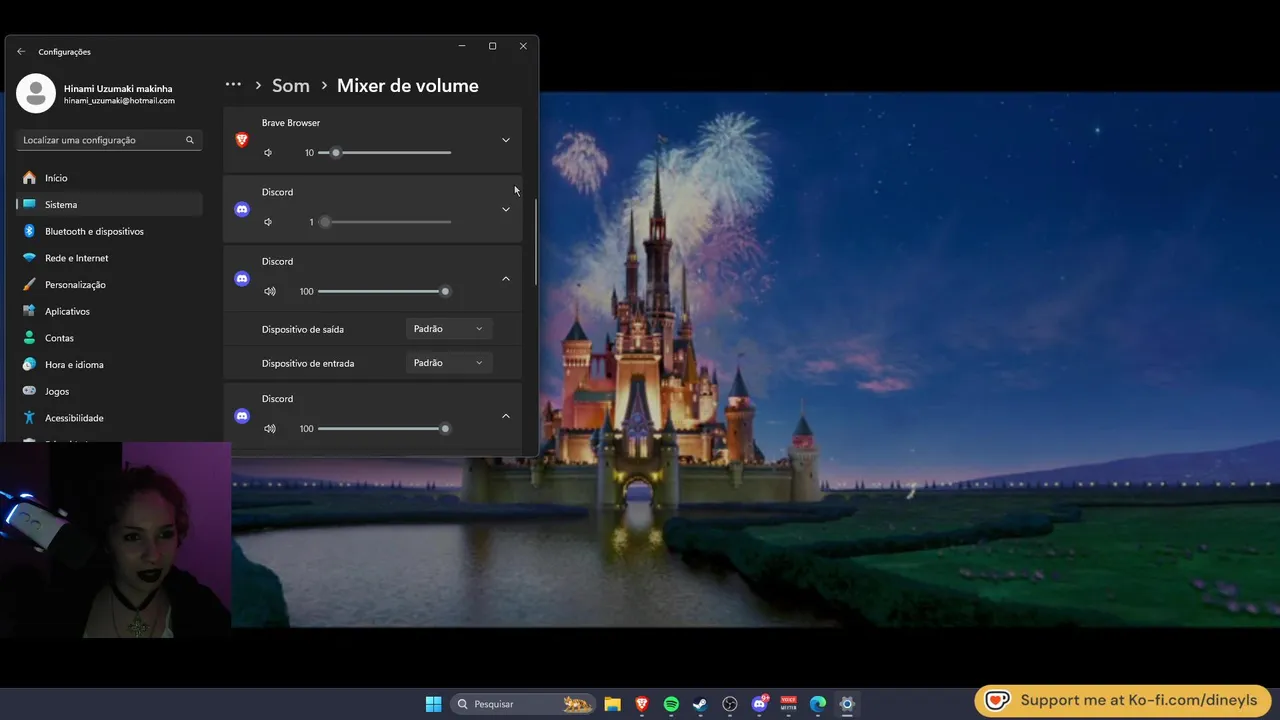Mute the bottom Discord entry speaker
Screen dimensions: 1280x720
click(x=269, y=428)
